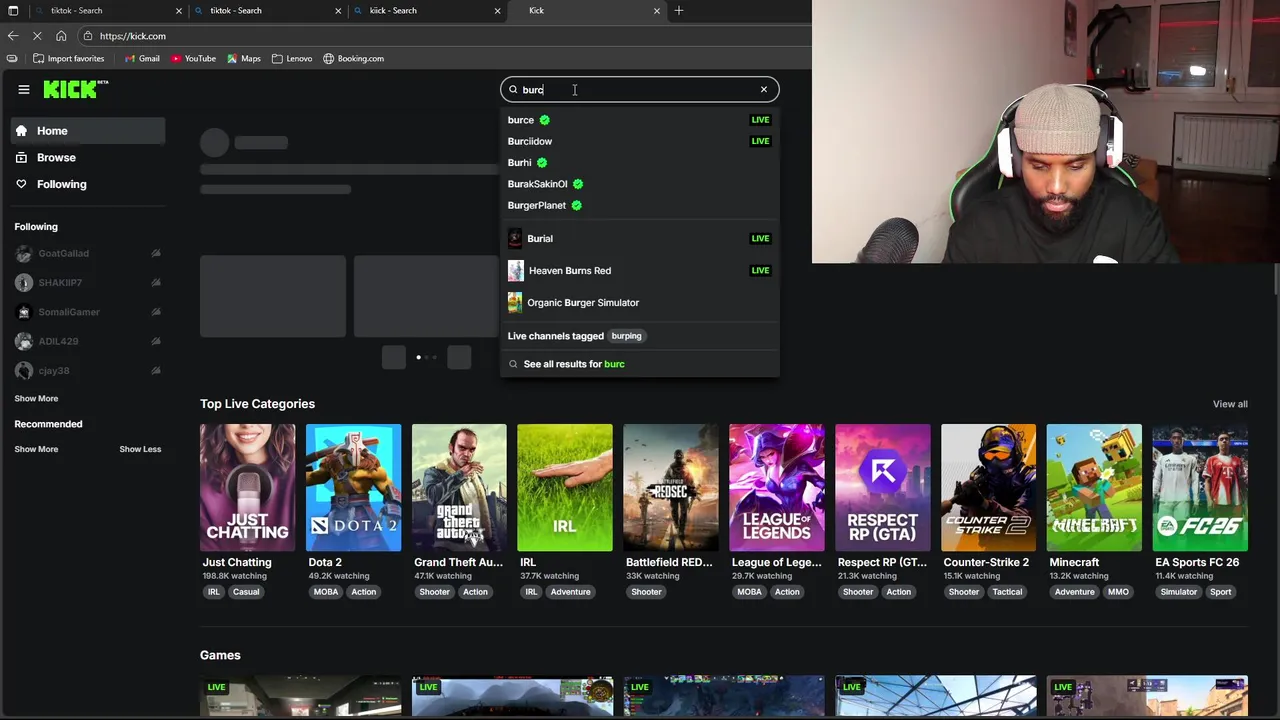The height and width of the screenshot is (720, 1280).
Task: Open the Booking.com bookmark
Action: (x=353, y=58)
